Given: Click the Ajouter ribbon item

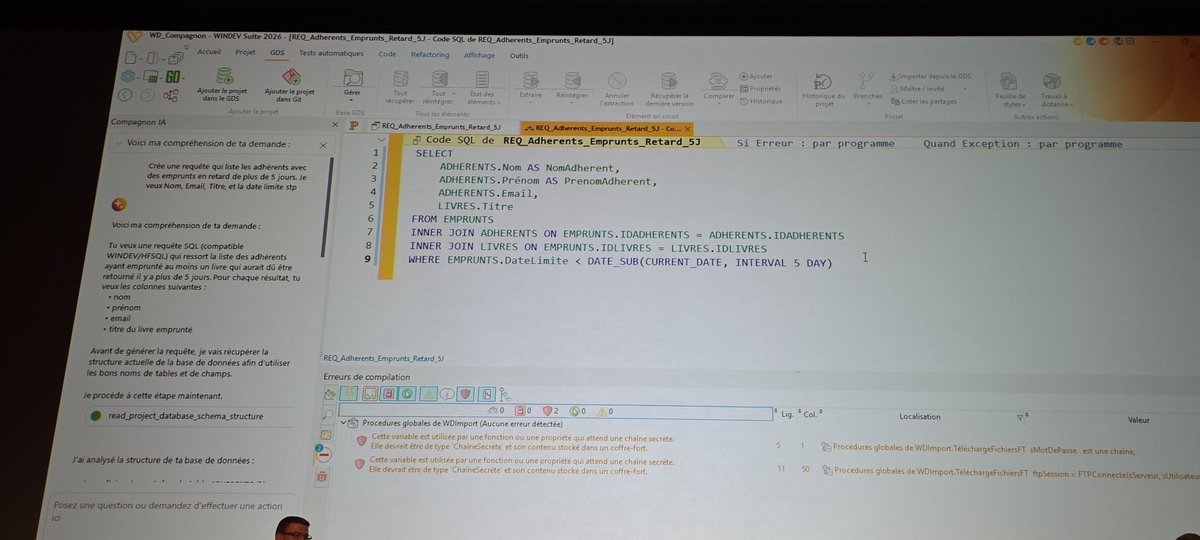Looking at the screenshot, I should (x=756, y=76).
